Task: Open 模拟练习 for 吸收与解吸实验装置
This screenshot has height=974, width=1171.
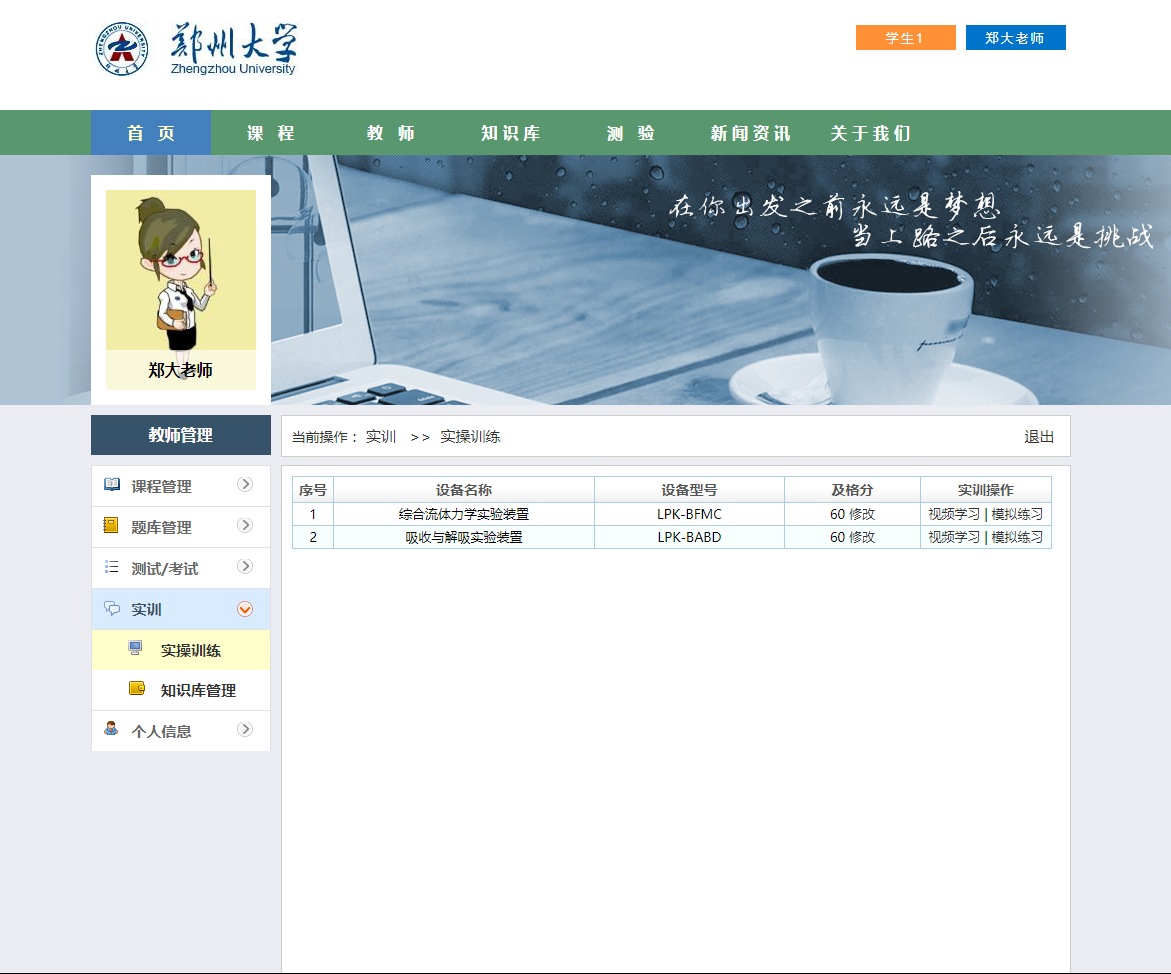Action: (x=1017, y=537)
